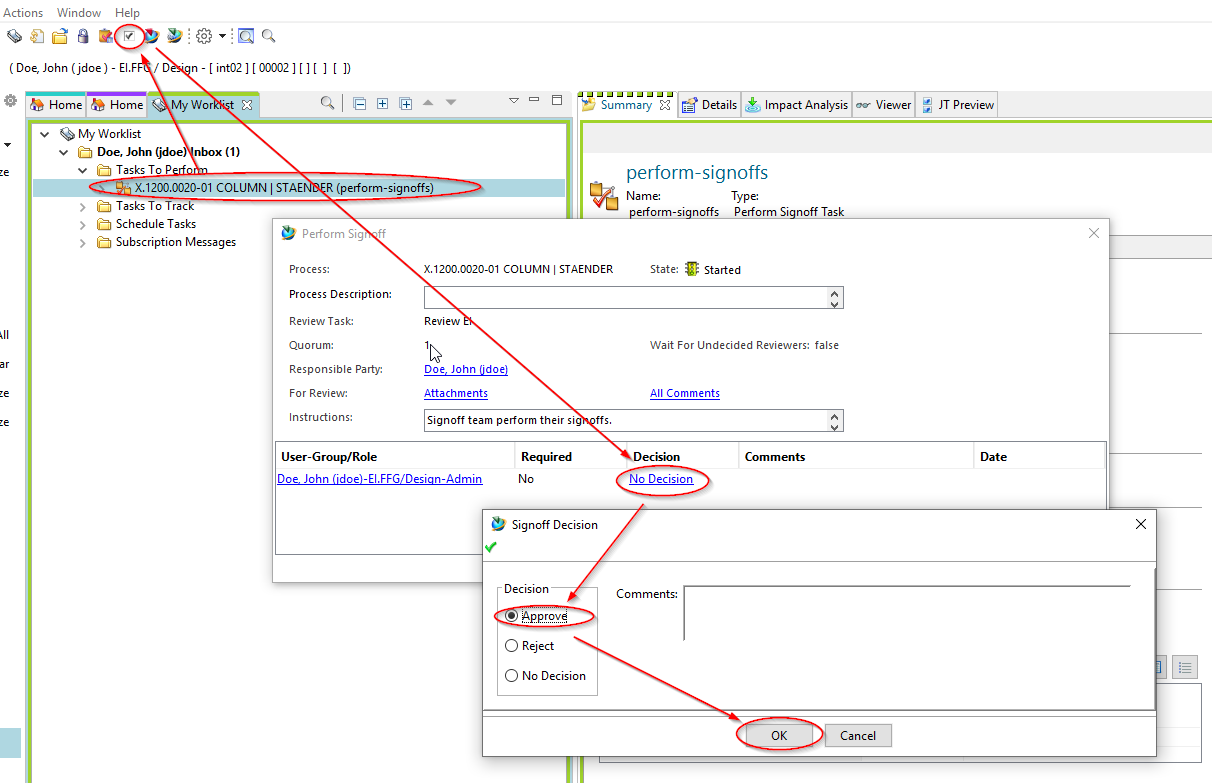The height and width of the screenshot is (783, 1212).
Task: Click the magnifier search icon in My Worklist
Action: pyautogui.click(x=327, y=103)
